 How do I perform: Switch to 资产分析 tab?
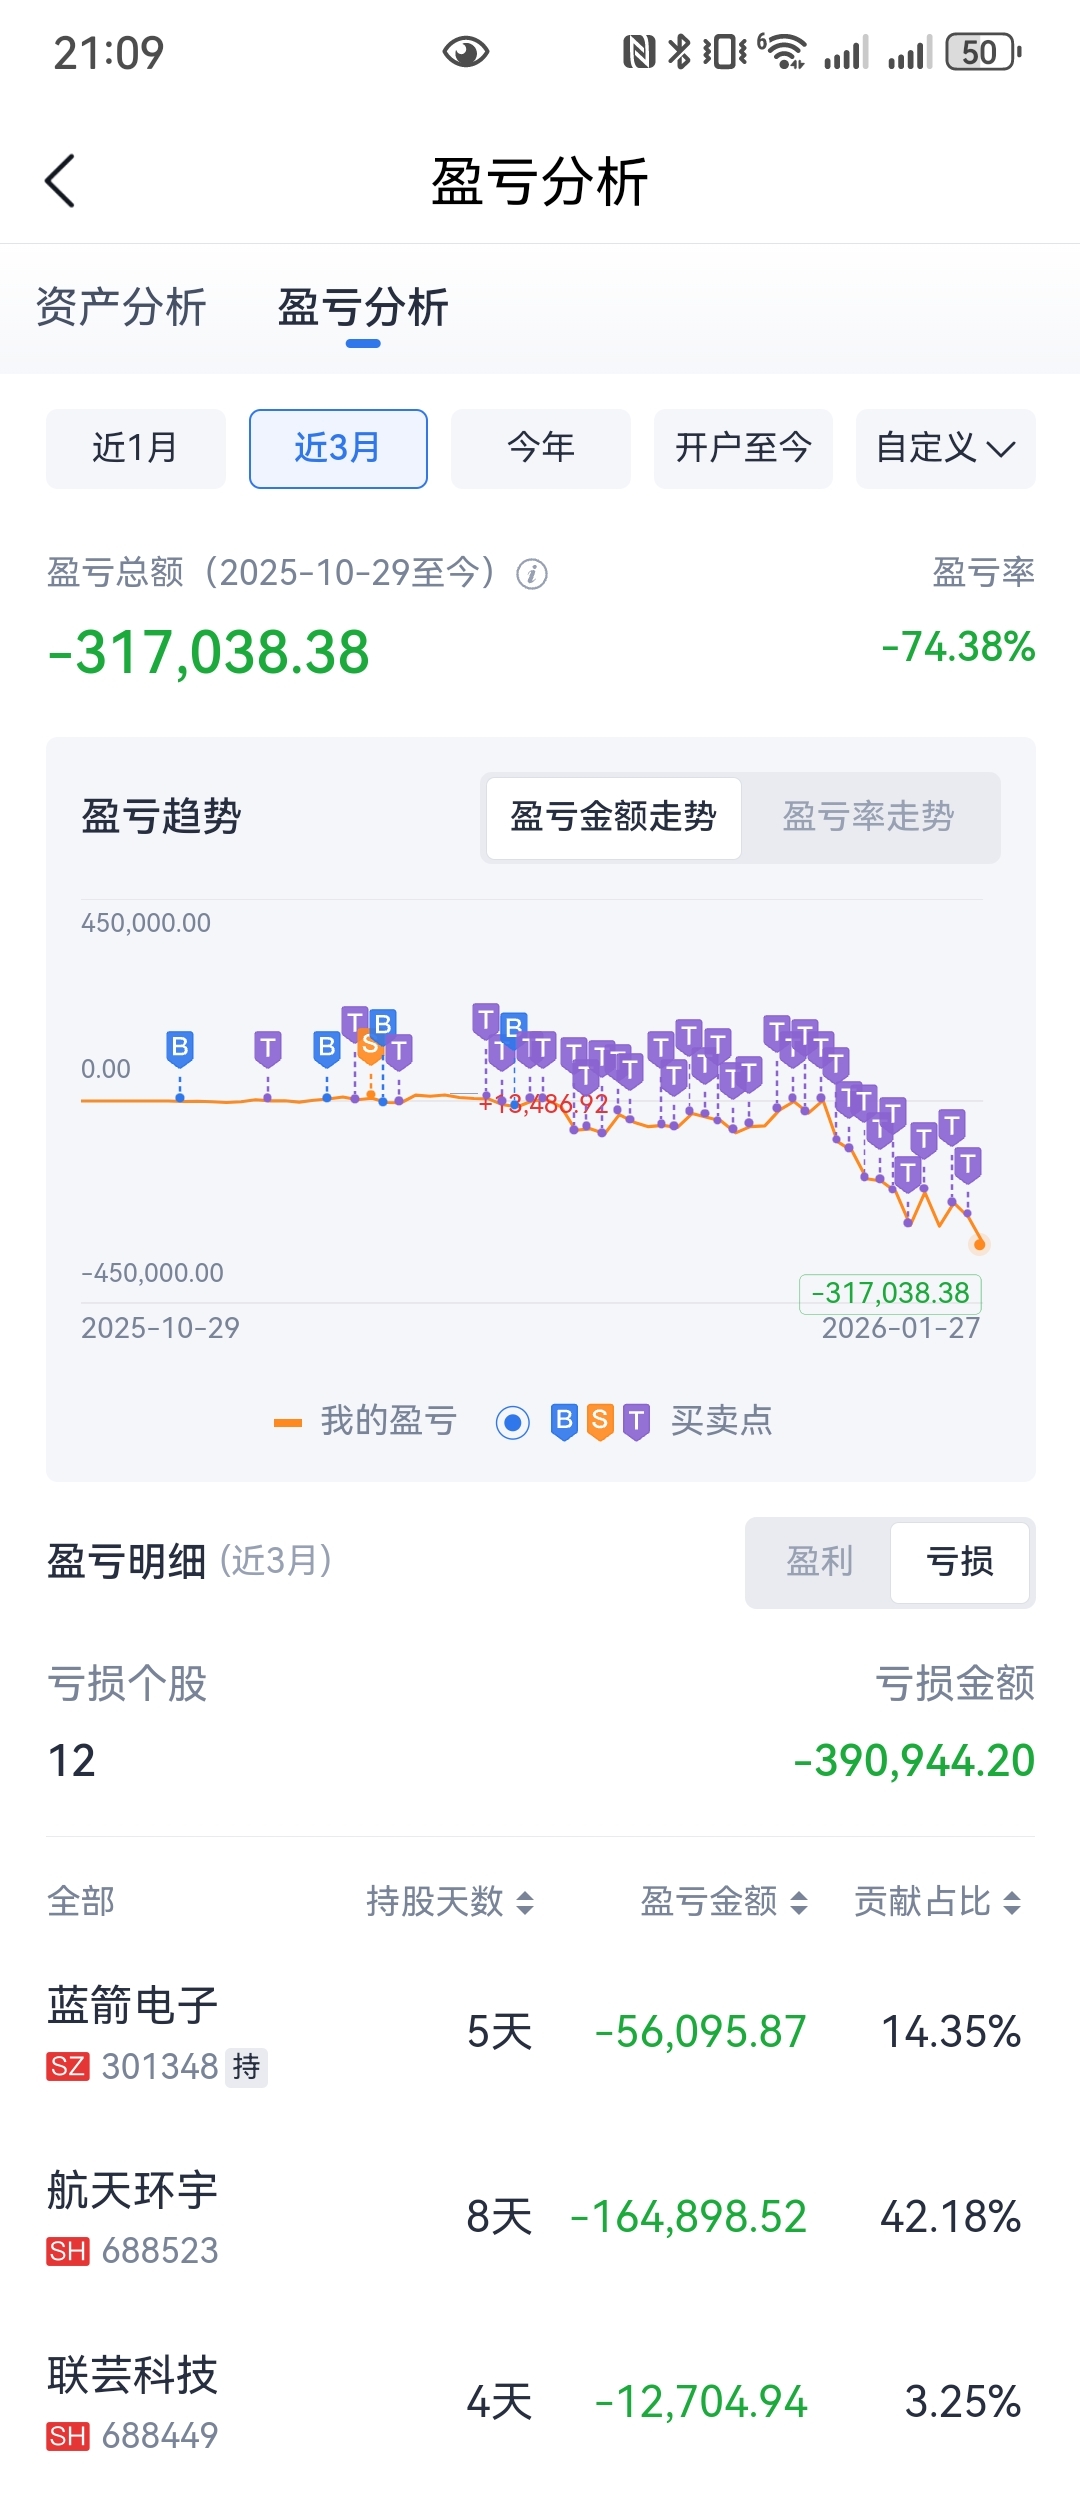(x=121, y=307)
